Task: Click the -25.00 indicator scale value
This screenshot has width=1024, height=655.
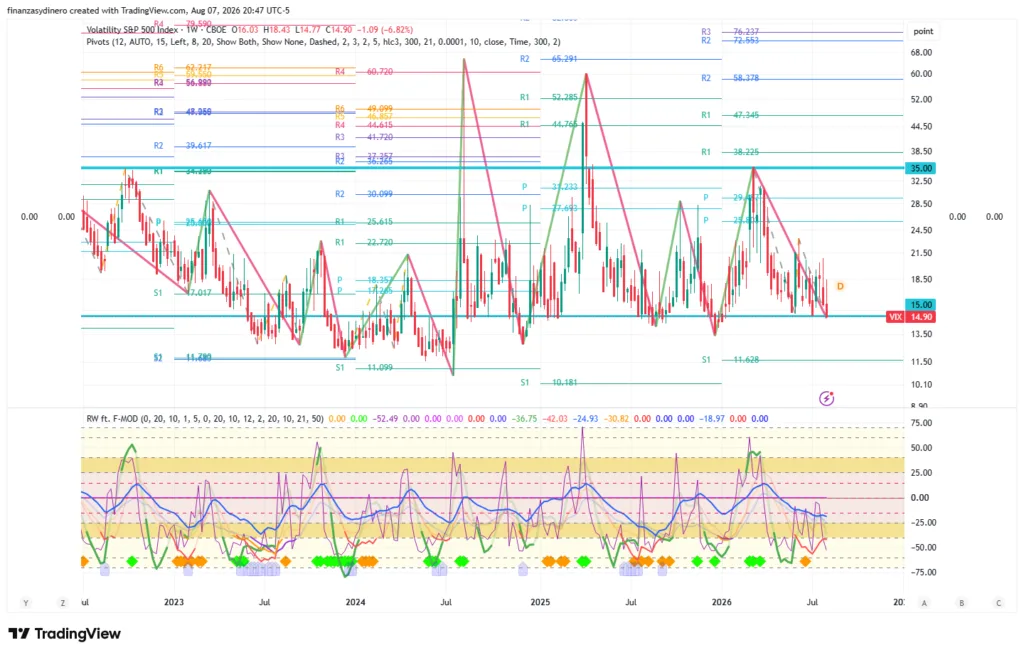Action: coord(922,522)
